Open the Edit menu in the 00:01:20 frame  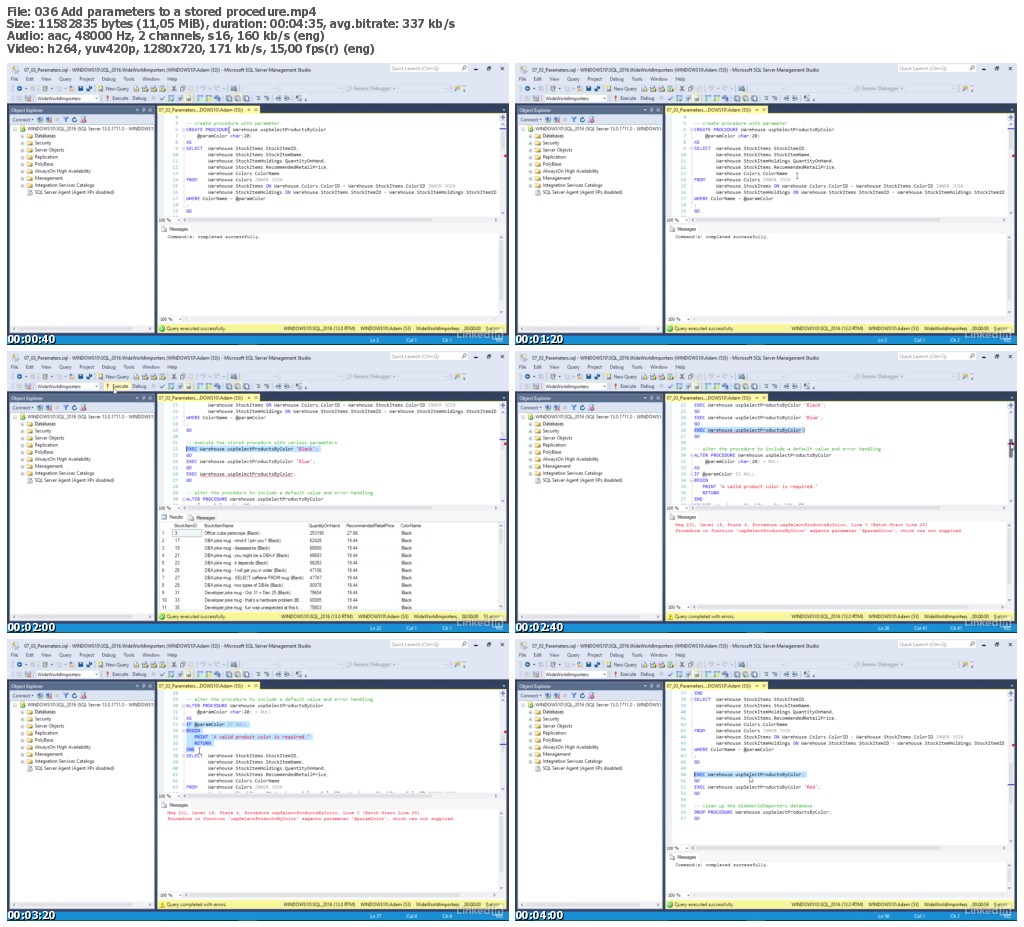click(538, 79)
